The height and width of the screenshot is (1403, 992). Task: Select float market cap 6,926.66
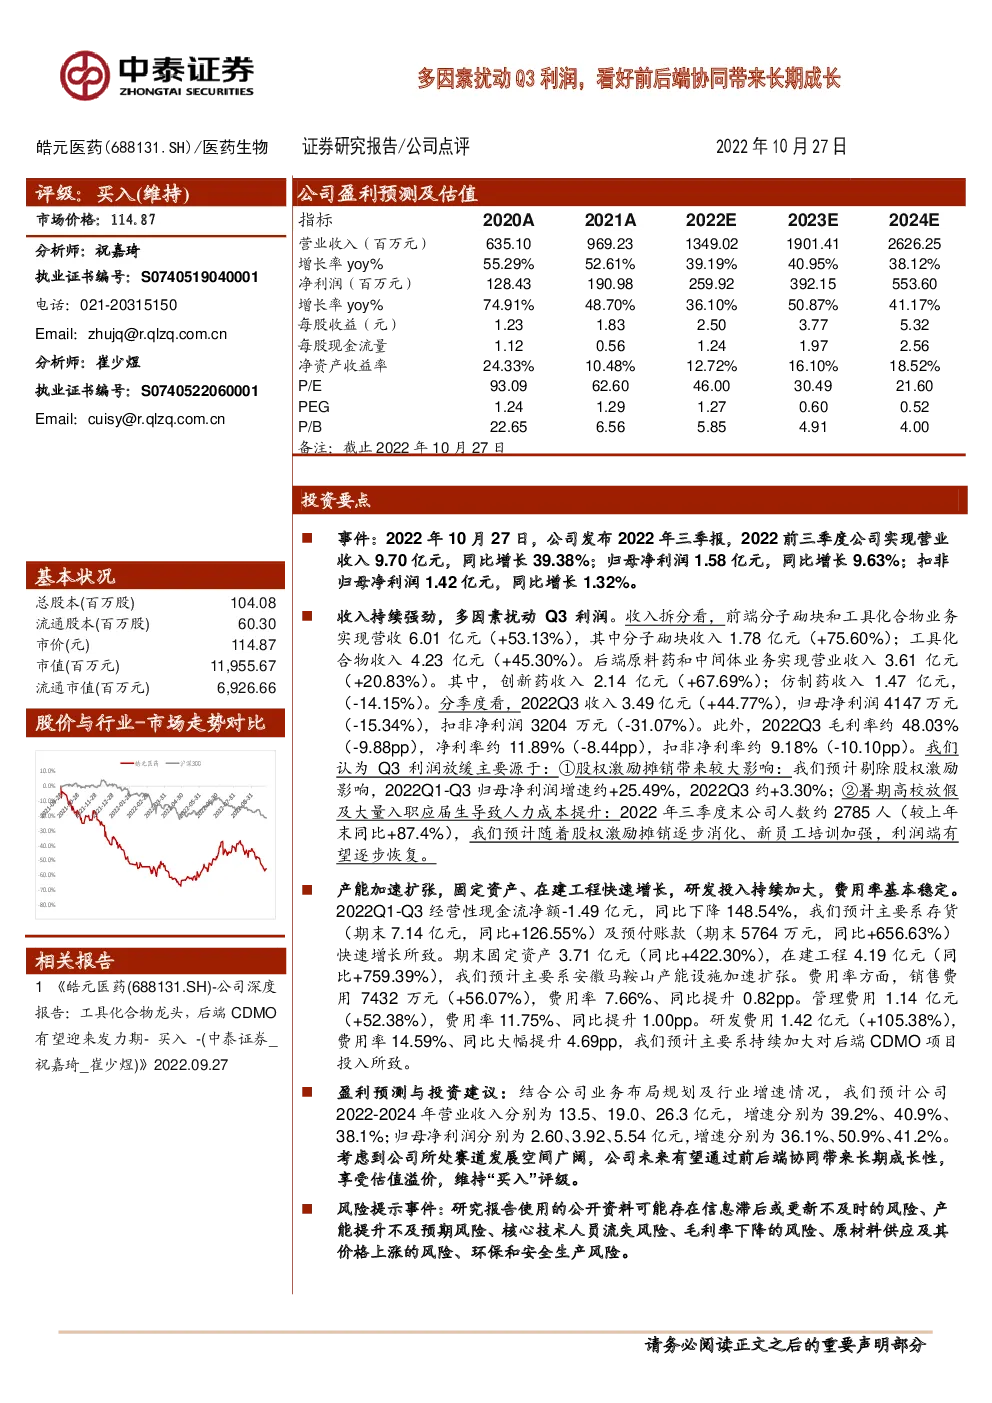[246, 688]
